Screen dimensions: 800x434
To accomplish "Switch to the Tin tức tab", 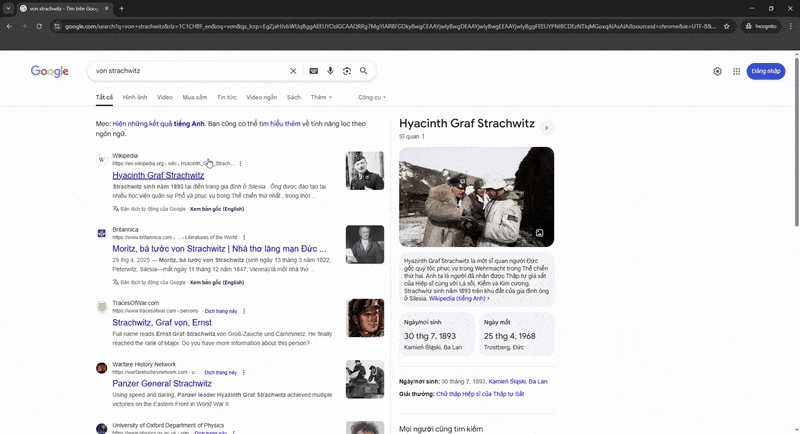I will click(x=227, y=97).
